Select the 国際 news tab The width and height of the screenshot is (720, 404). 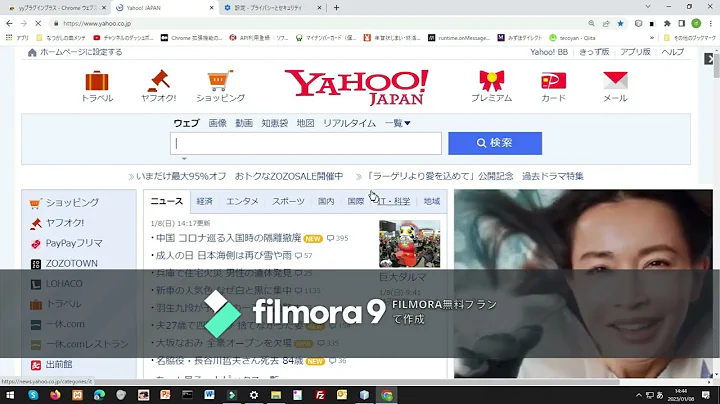[355, 202]
